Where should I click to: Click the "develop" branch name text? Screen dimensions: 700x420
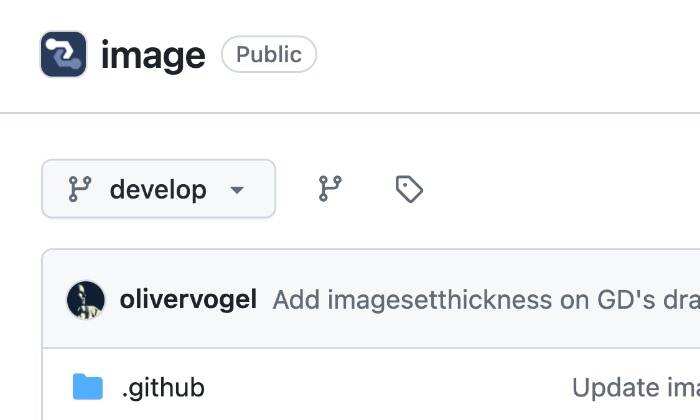click(x=158, y=189)
